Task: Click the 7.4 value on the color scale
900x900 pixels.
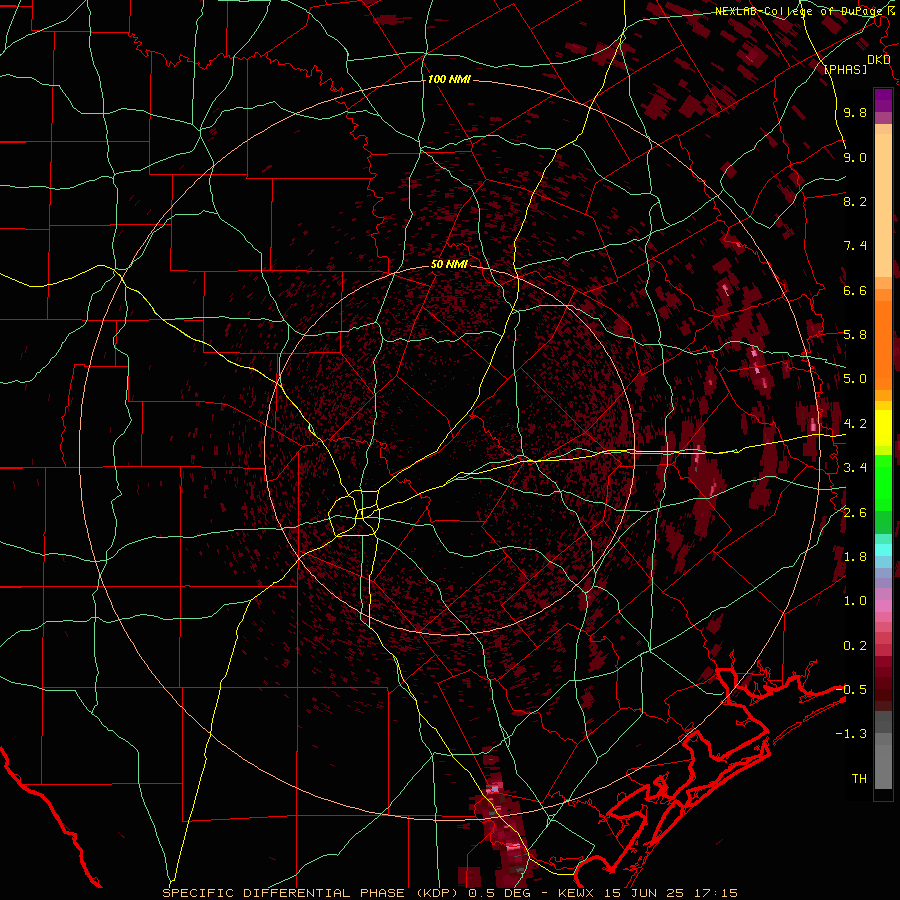Action: [855, 246]
